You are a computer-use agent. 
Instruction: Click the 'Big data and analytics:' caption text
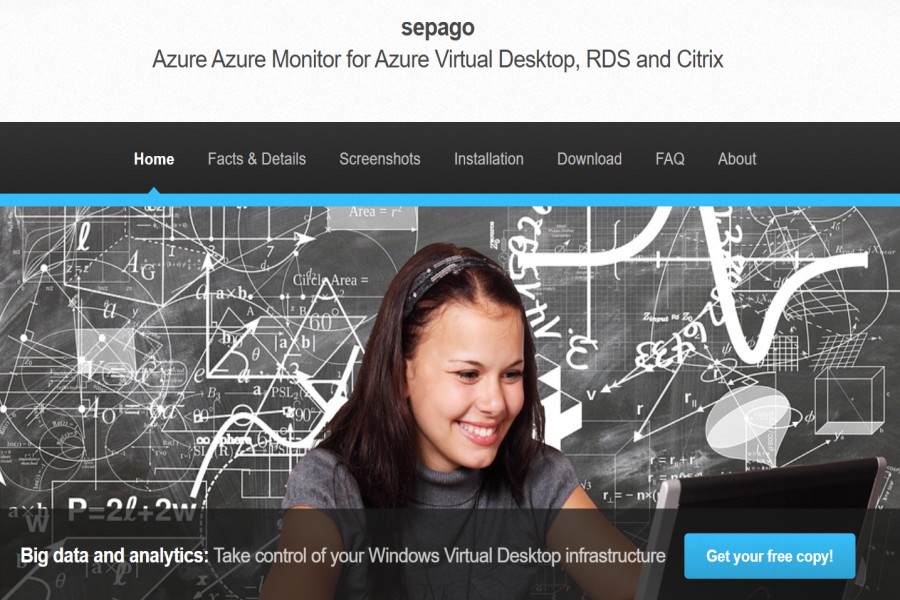pyautogui.click(x=114, y=555)
